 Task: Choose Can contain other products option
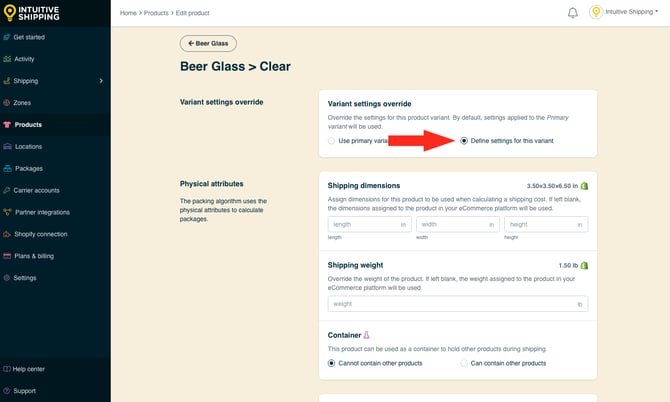pos(464,363)
